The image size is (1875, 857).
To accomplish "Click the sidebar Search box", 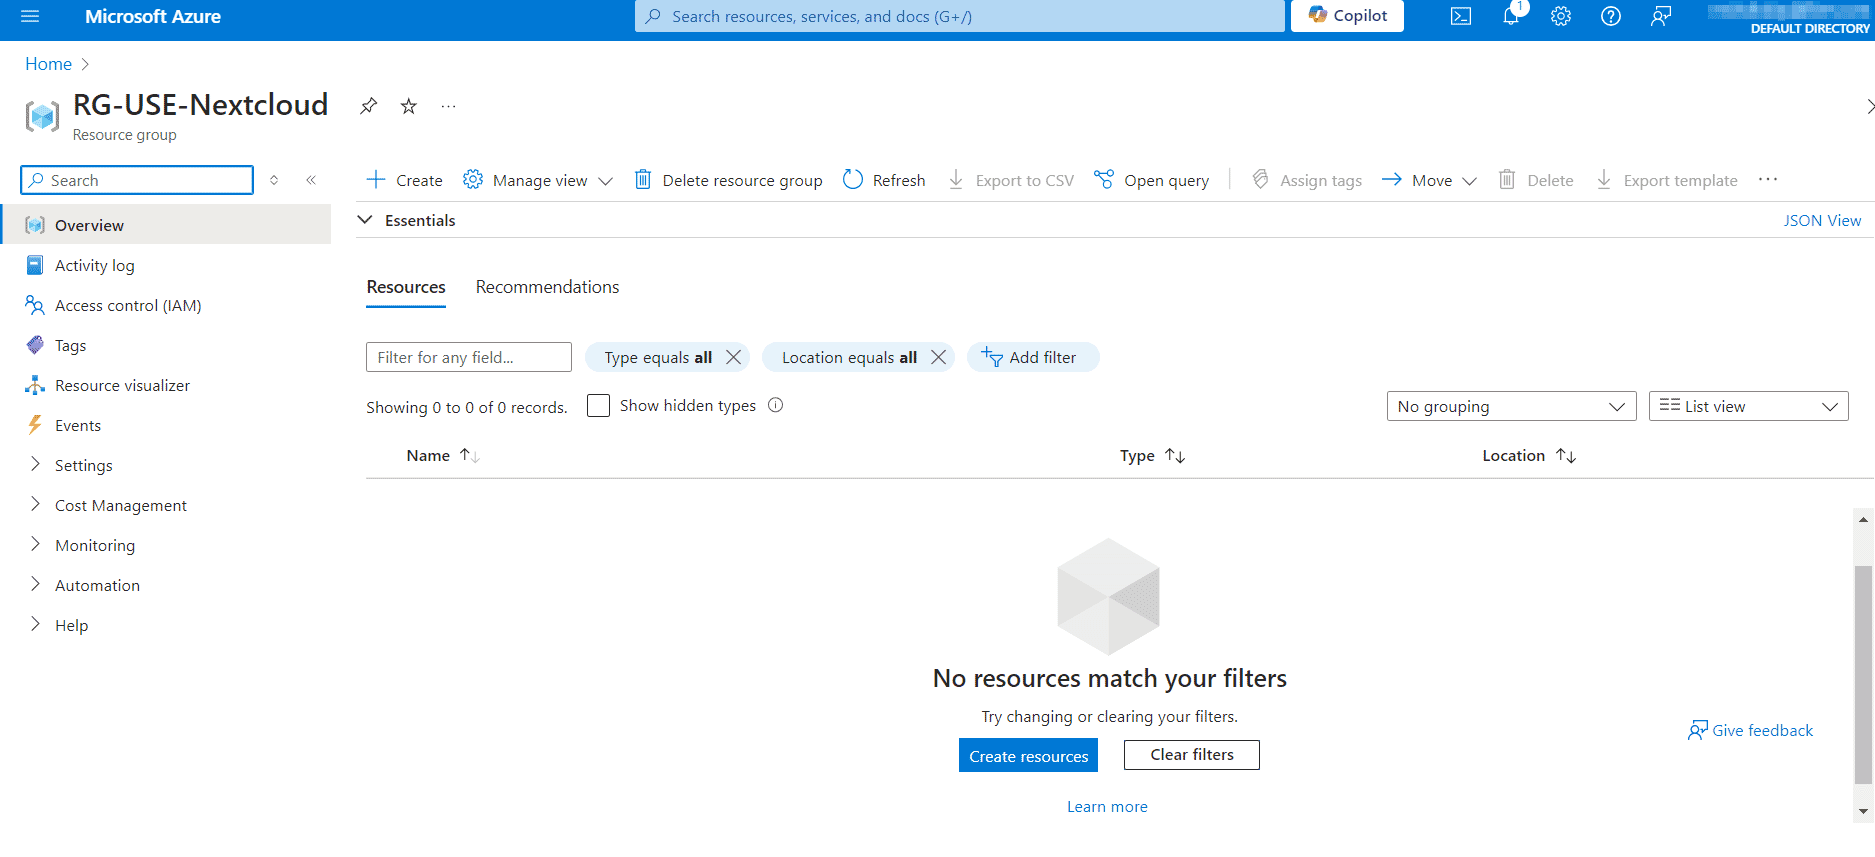I will click(x=137, y=180).
